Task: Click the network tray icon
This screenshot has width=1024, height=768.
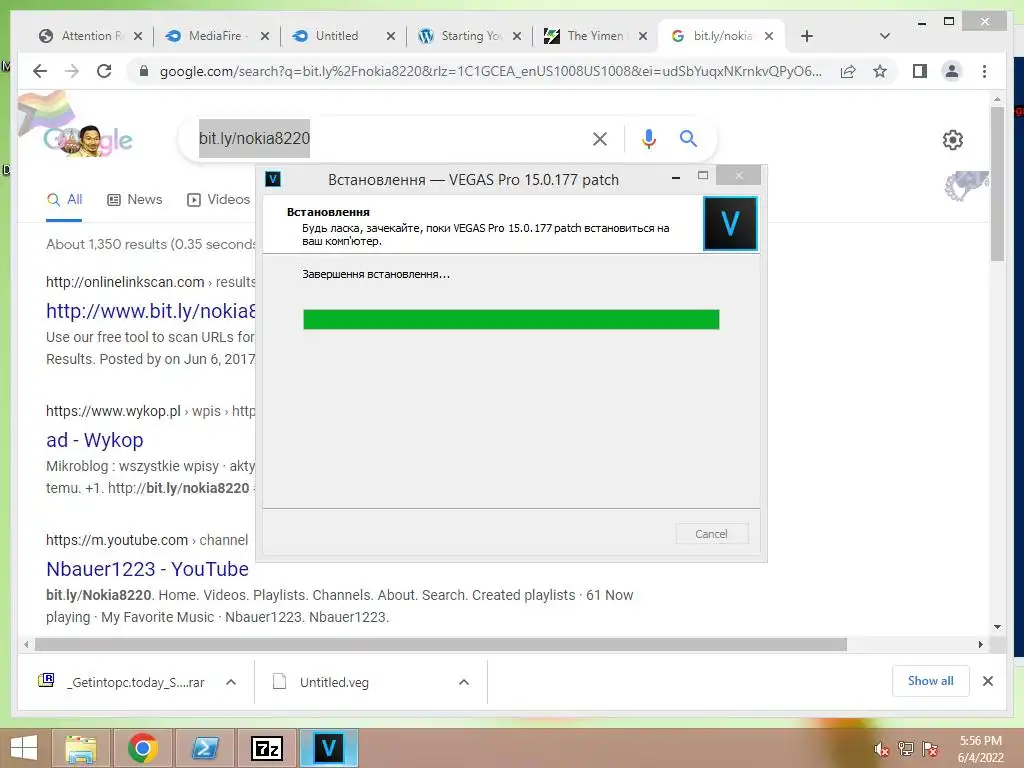Action: 905,749
